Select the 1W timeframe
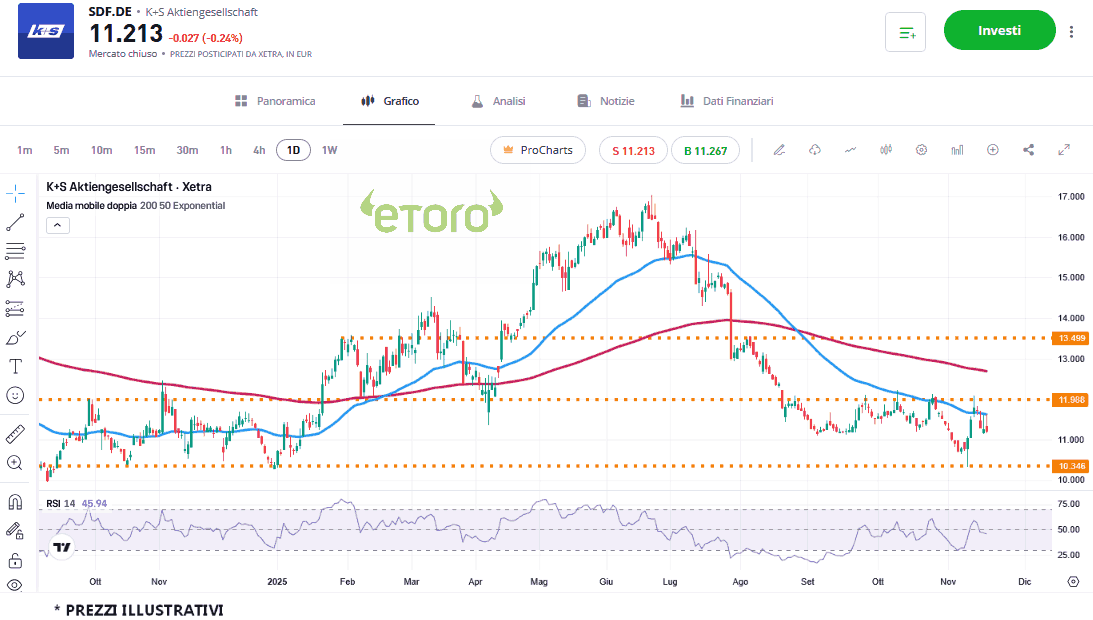 point(329,150)
